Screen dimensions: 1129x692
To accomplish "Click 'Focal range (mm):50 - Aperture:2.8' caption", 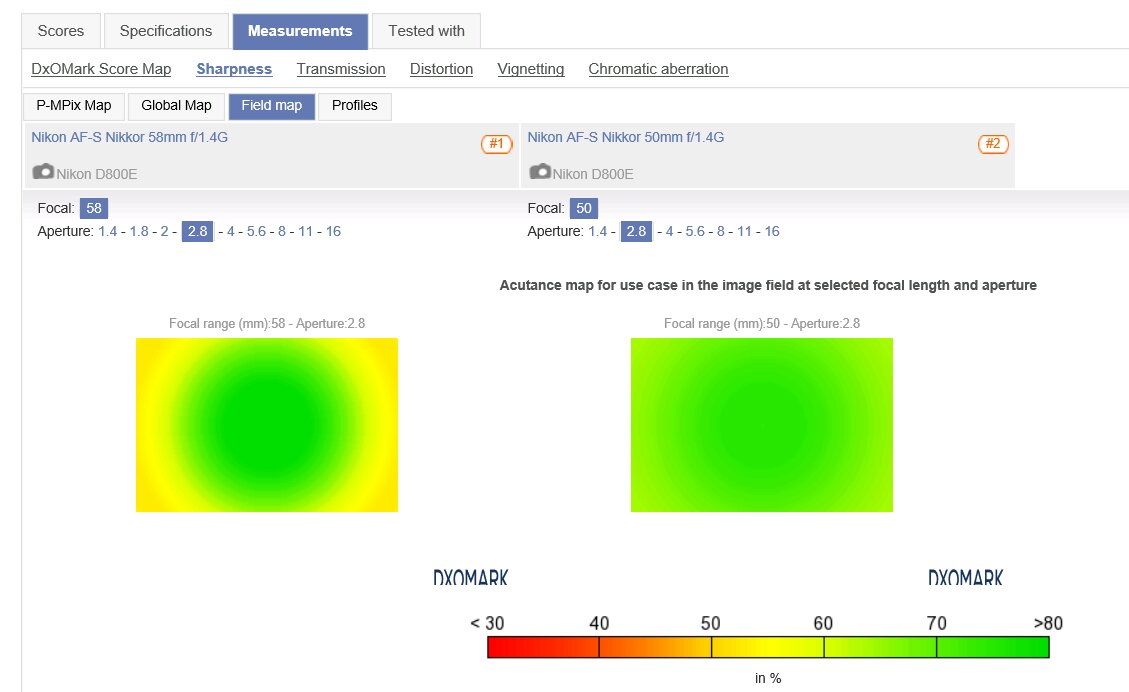I will (762, 323).
